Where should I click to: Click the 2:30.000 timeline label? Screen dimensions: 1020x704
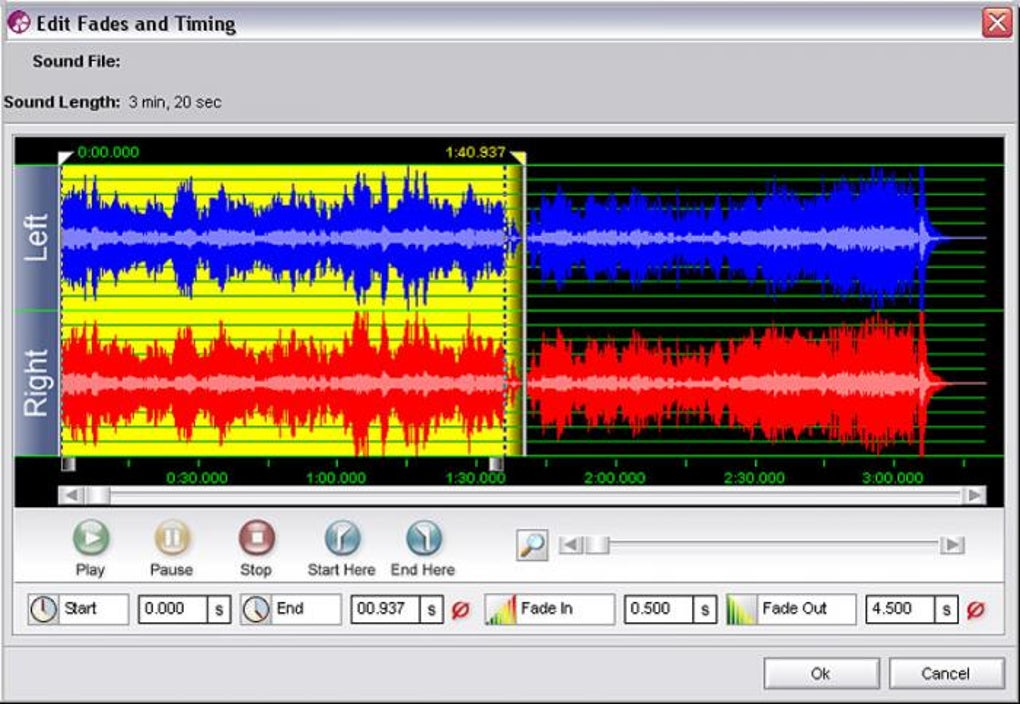click(755, 478)
